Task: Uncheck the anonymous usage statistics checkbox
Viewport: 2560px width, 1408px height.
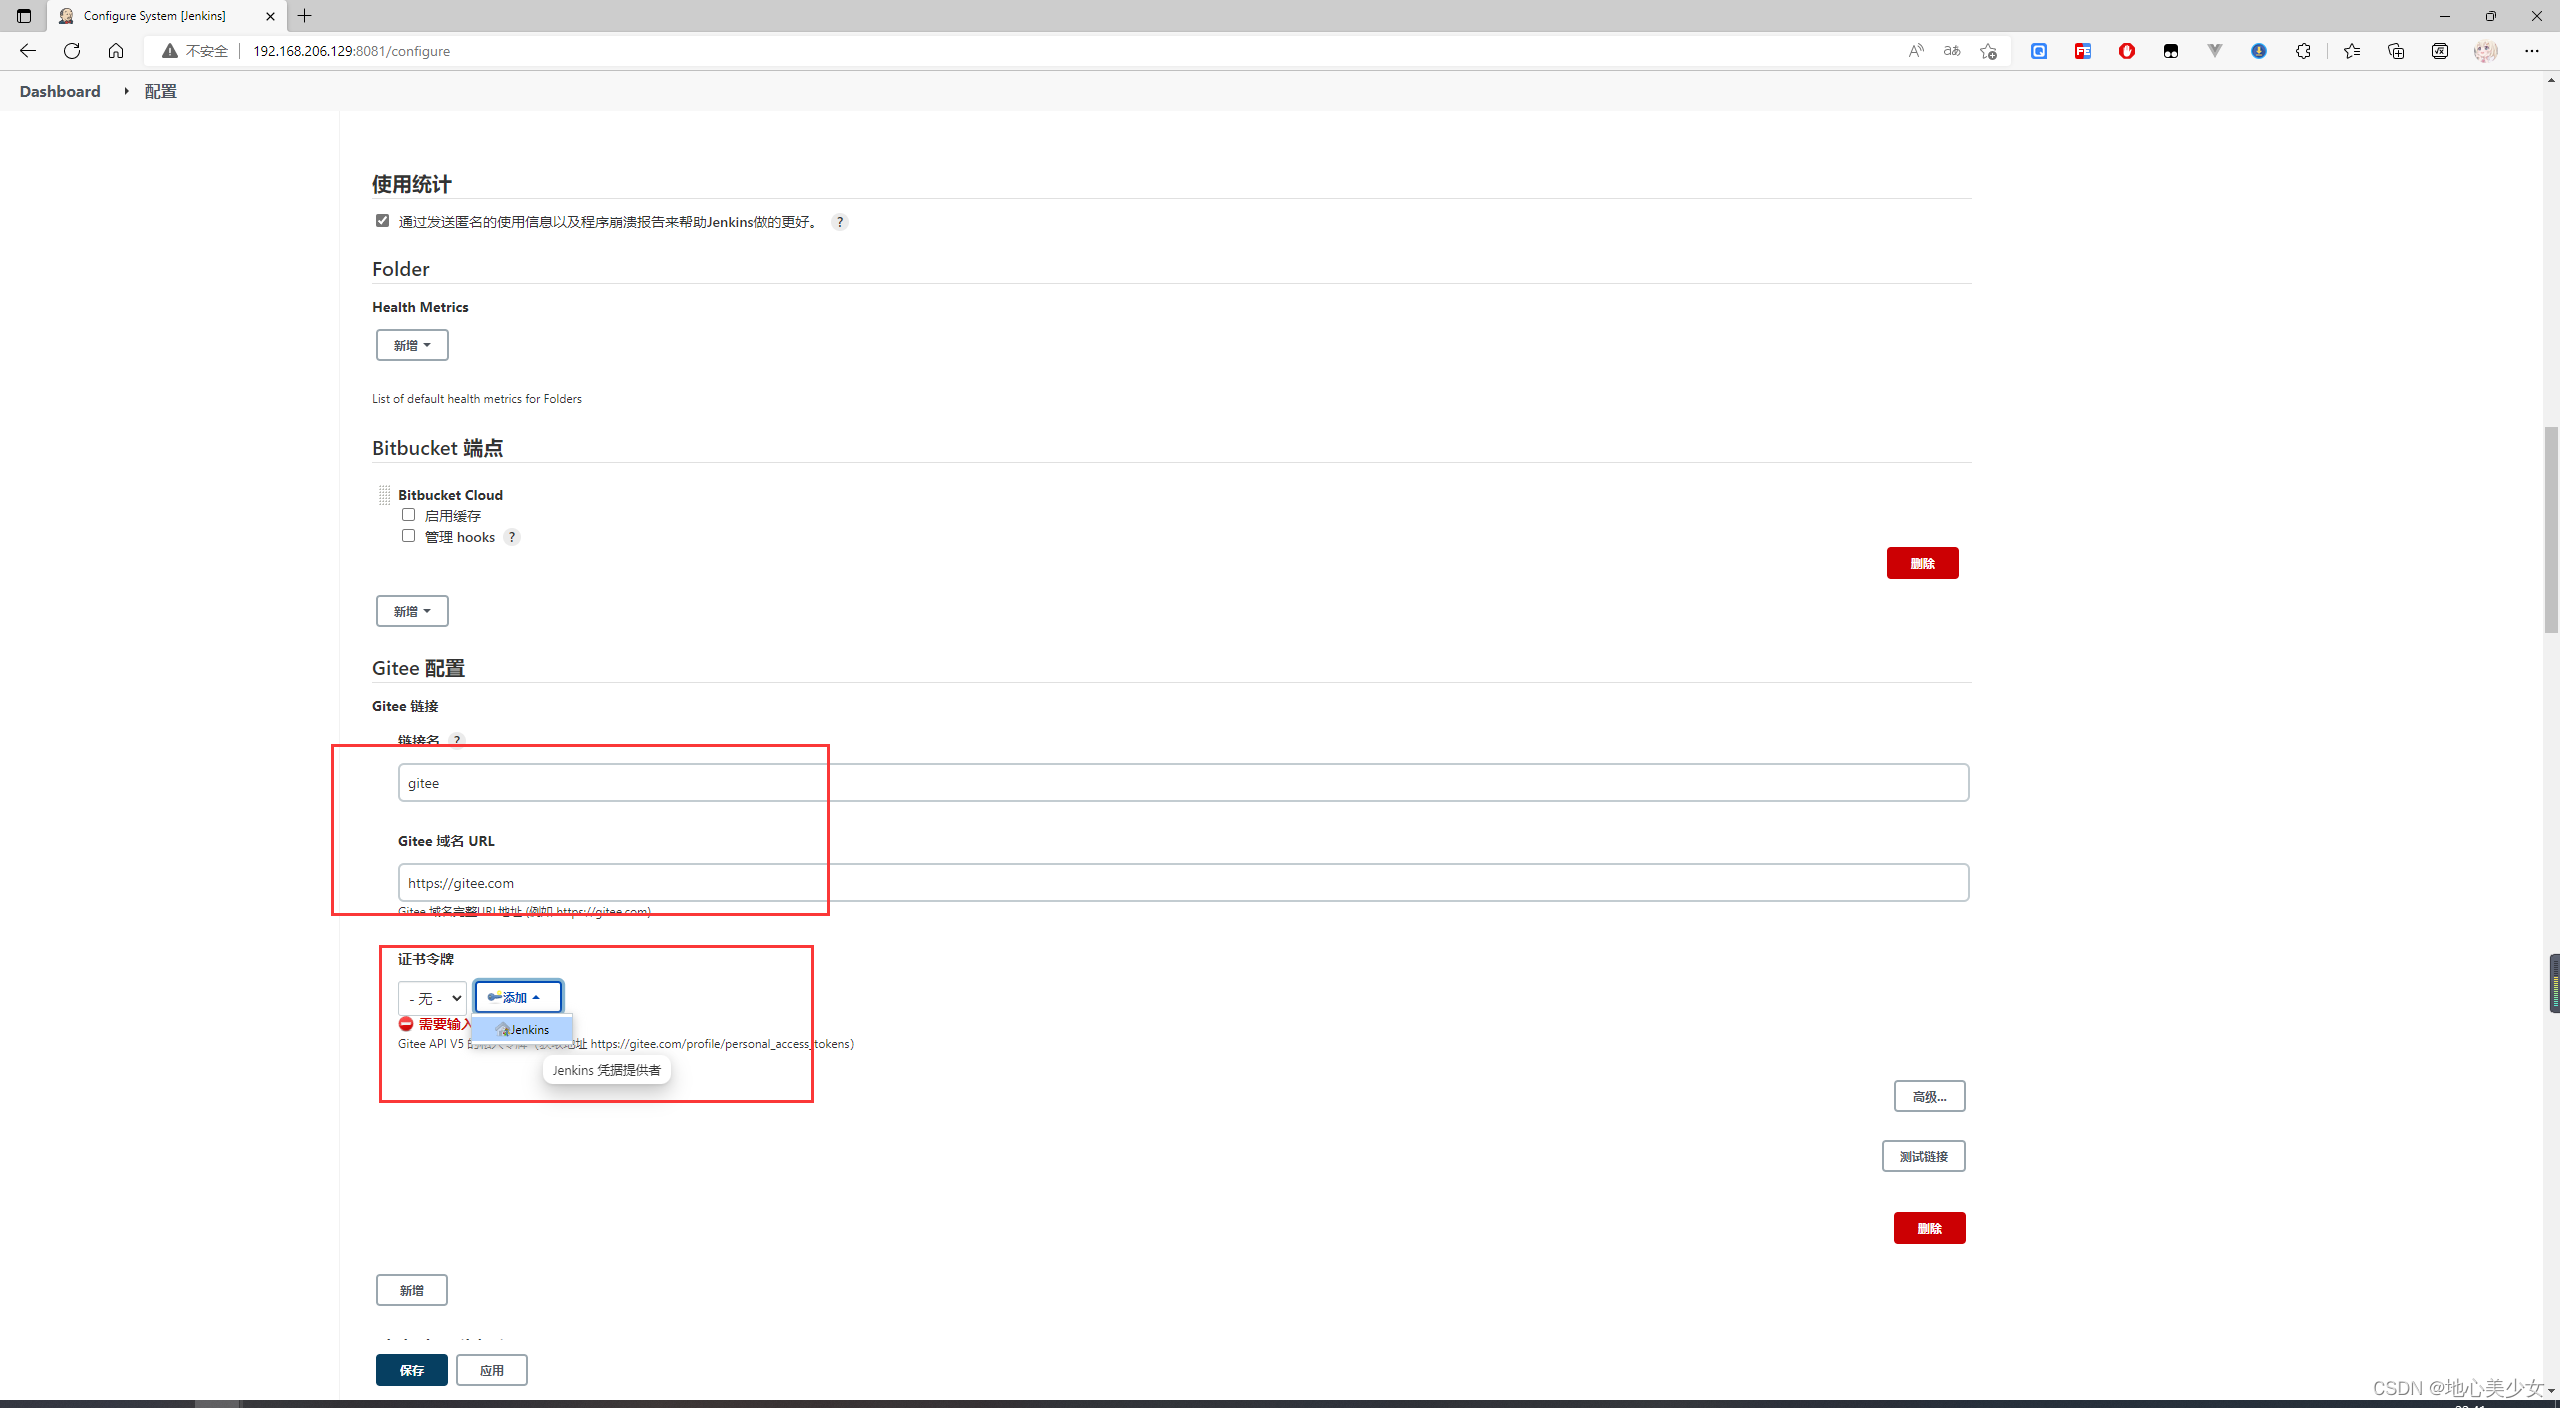Action: click(x=382, y=221)
